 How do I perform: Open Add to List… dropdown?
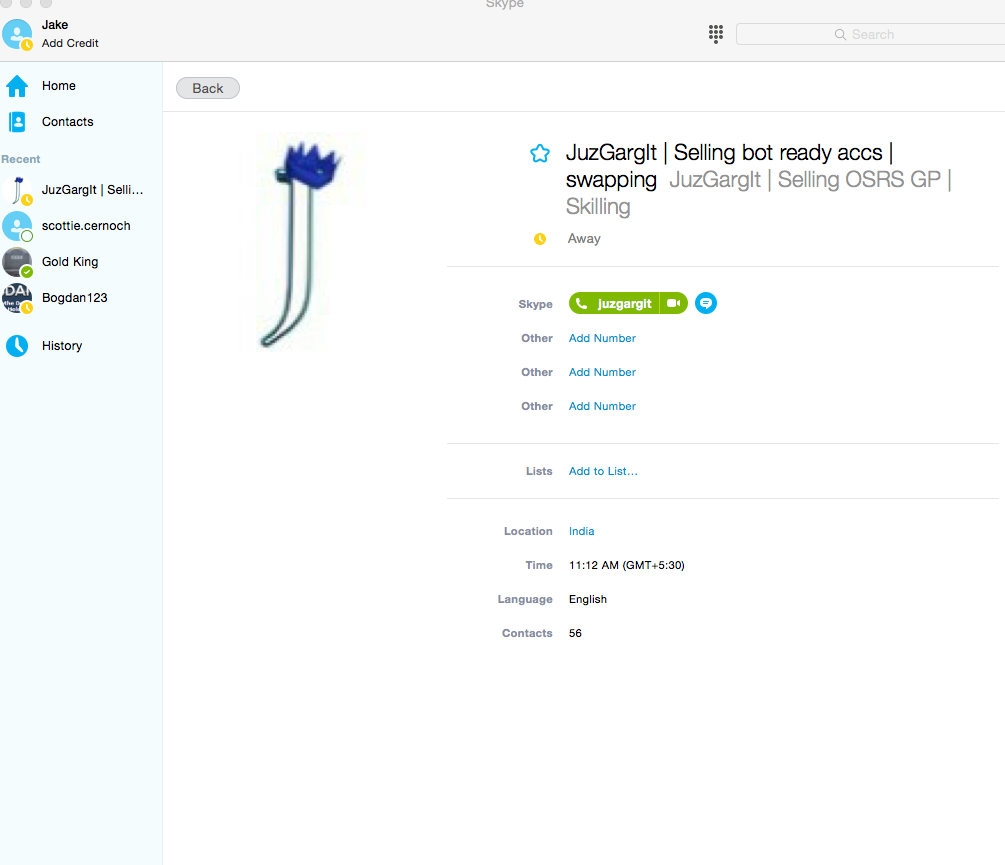[603, 471]
